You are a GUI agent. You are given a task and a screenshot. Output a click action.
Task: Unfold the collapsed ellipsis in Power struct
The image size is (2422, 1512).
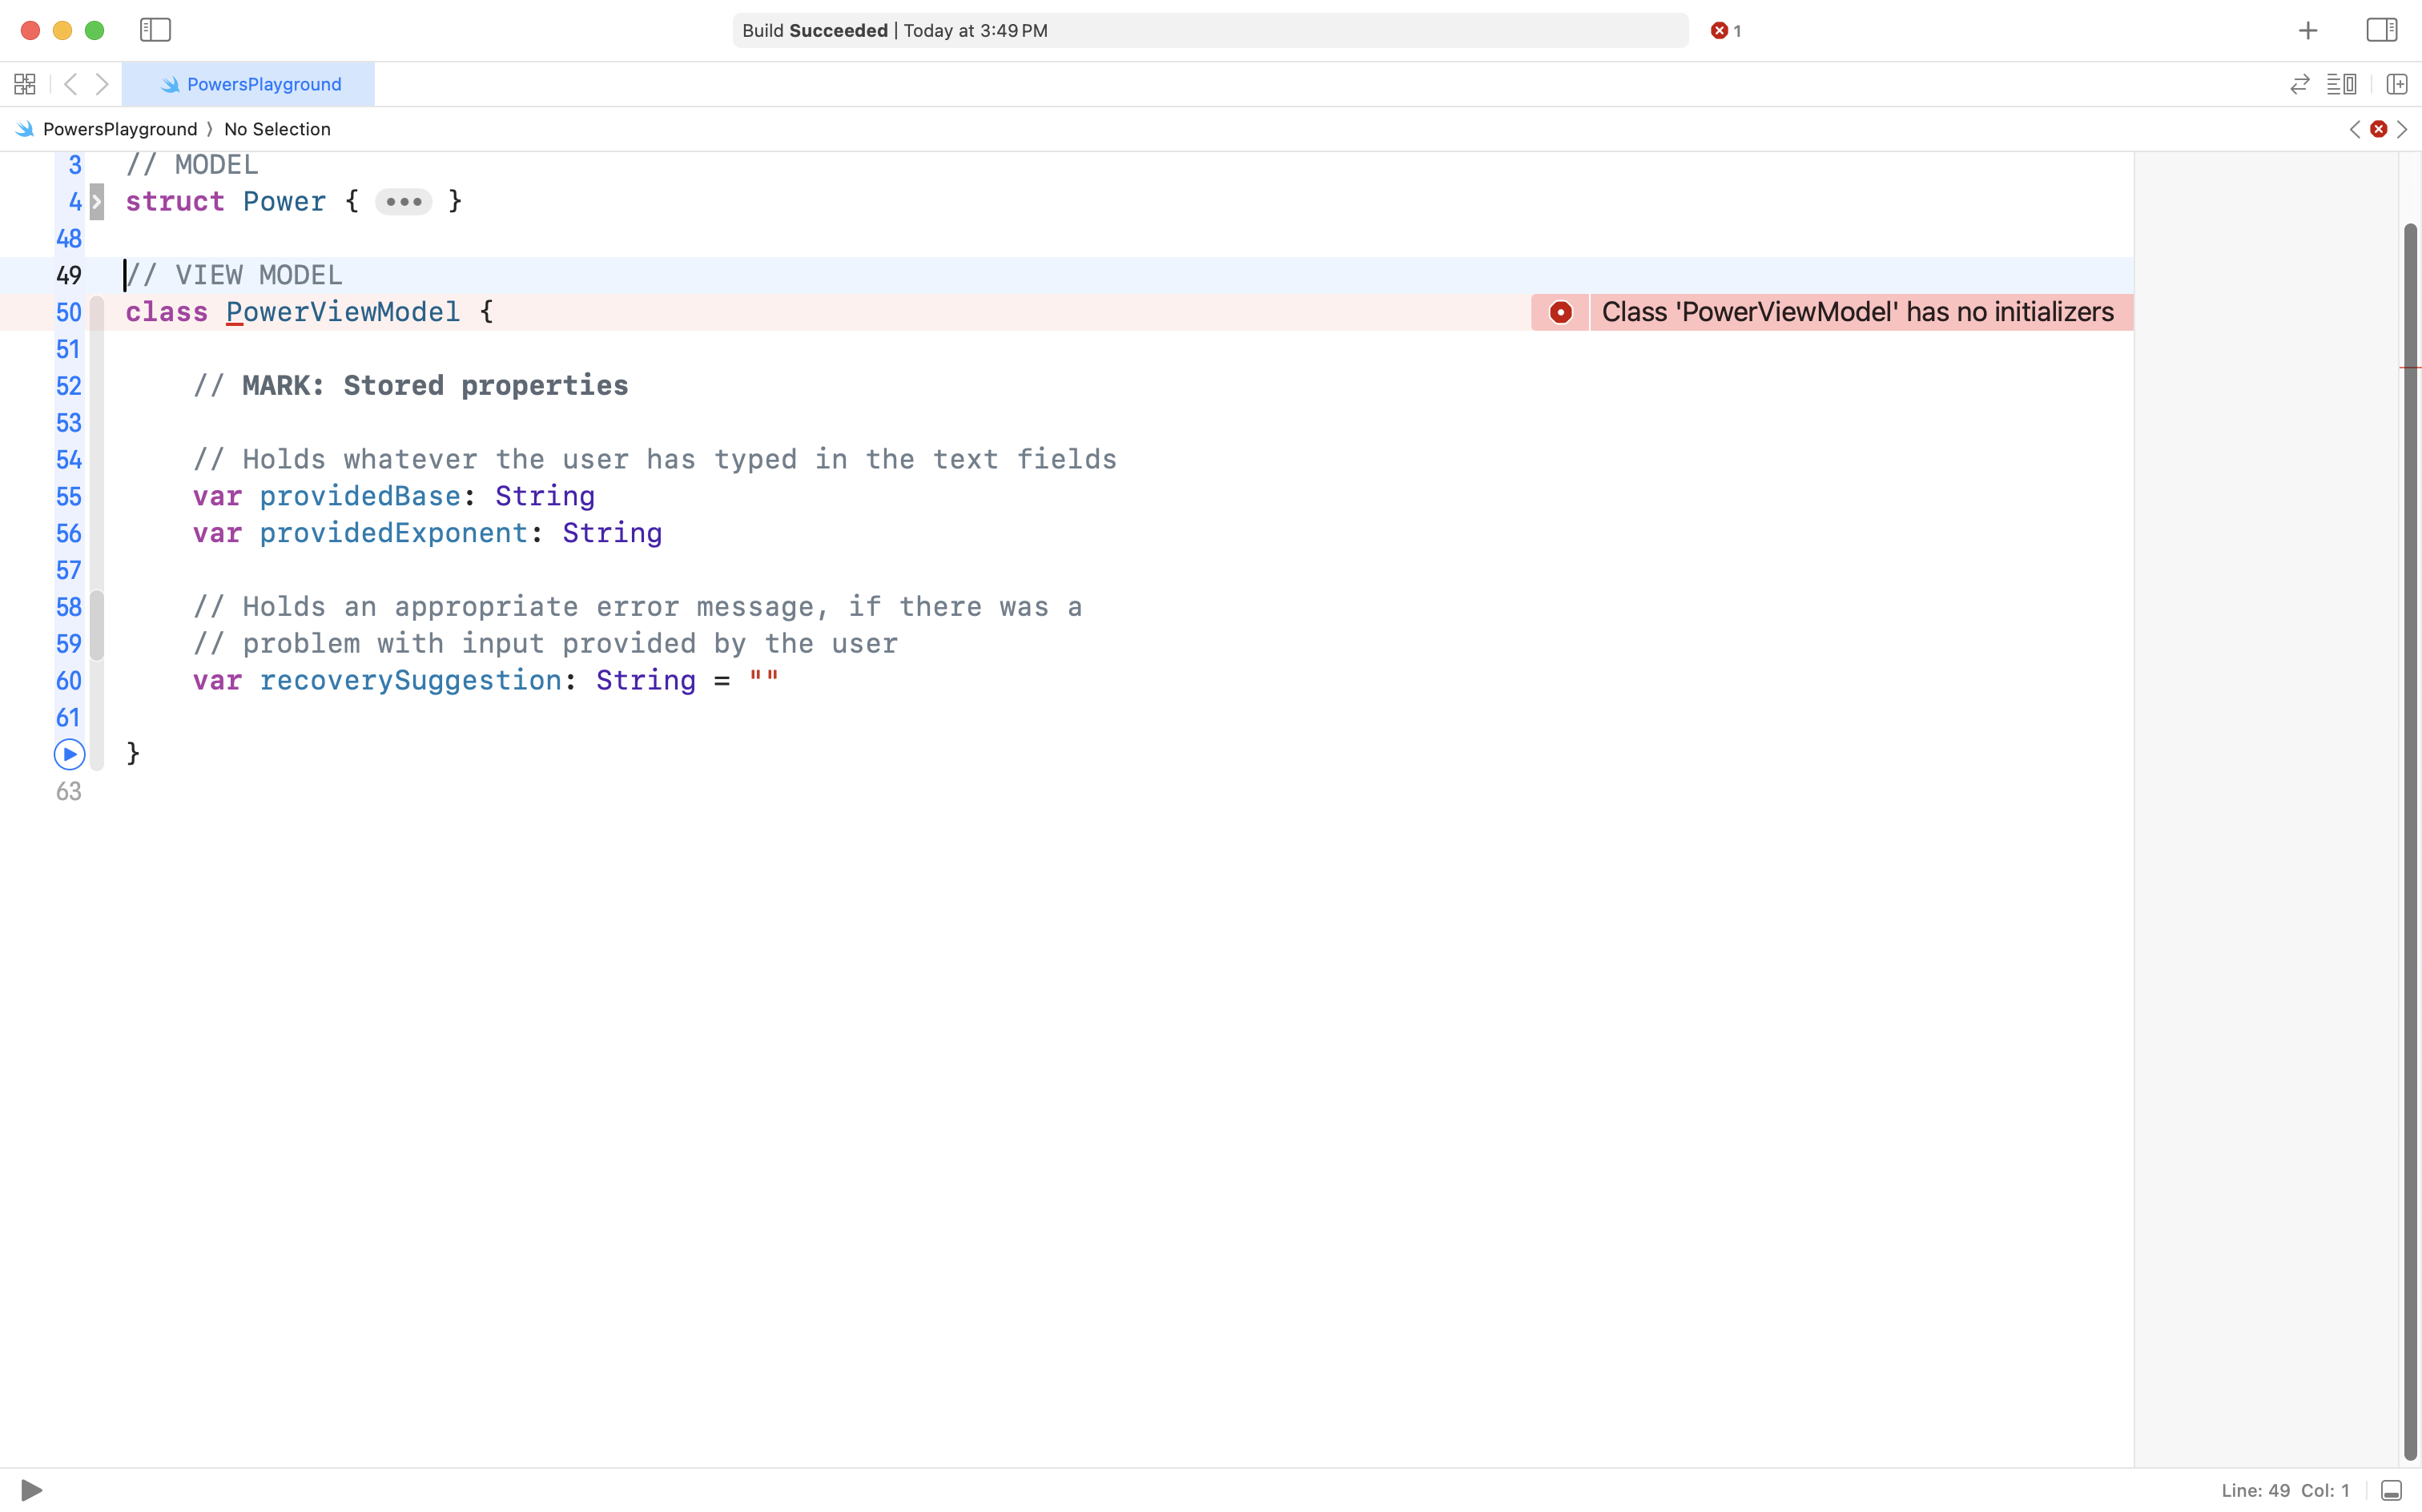tap(403, 201)
